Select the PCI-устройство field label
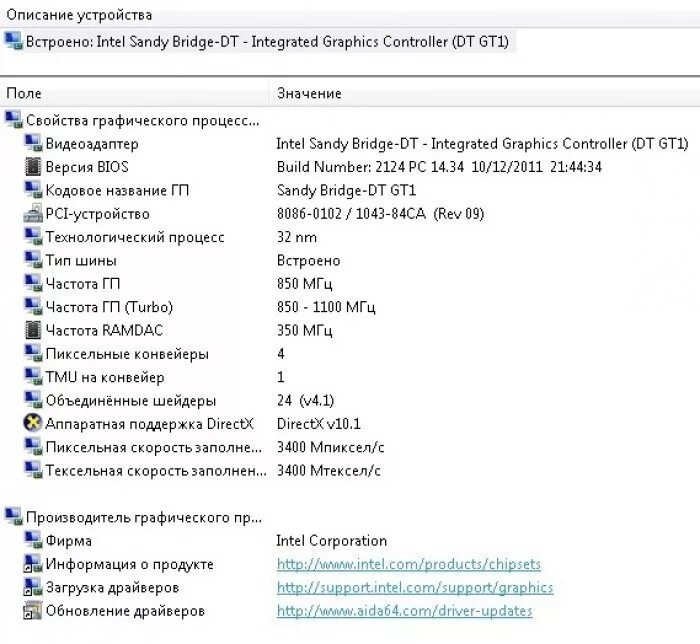Image resolution: width=700 pixels, height=644 pixels. 97,214
